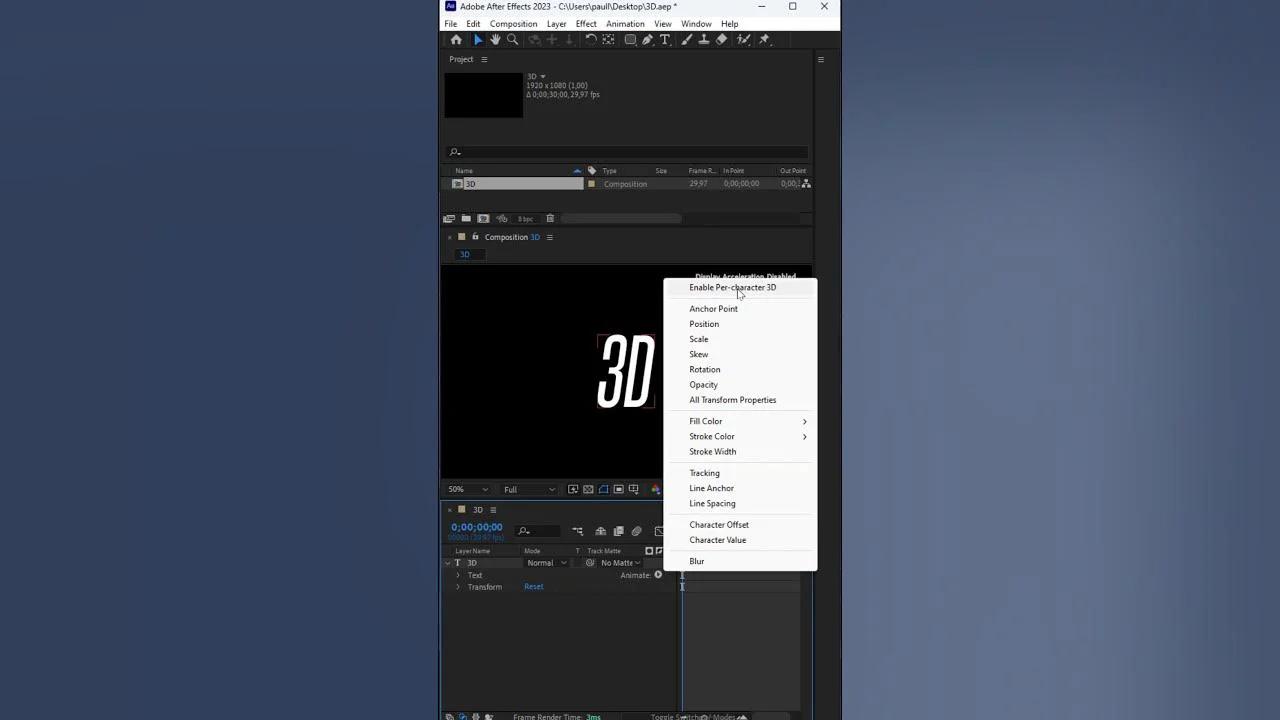Open the blending mode Normal dropdown
The width and height of the screenshot is (1280, 720).
click(547, 563)
